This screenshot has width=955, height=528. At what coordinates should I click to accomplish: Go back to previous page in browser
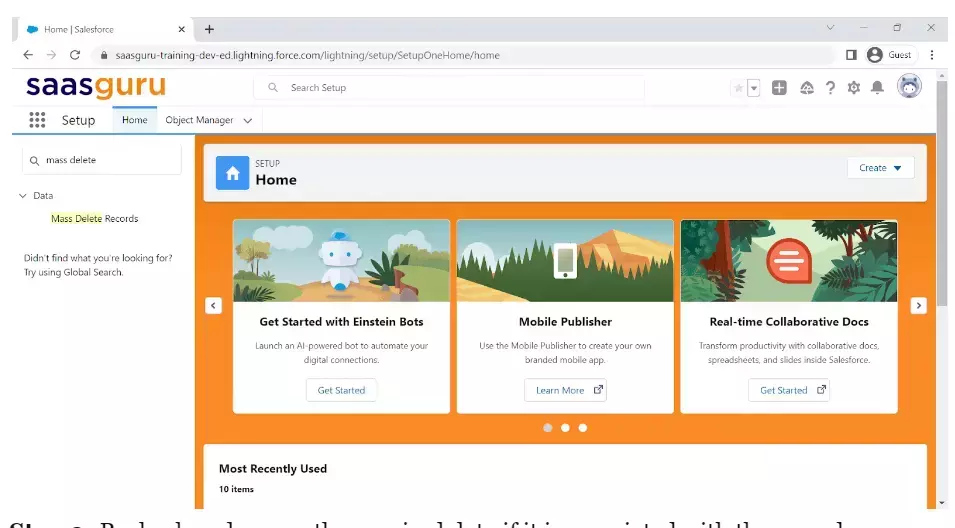pyautogui.click(x=28, y=55)
